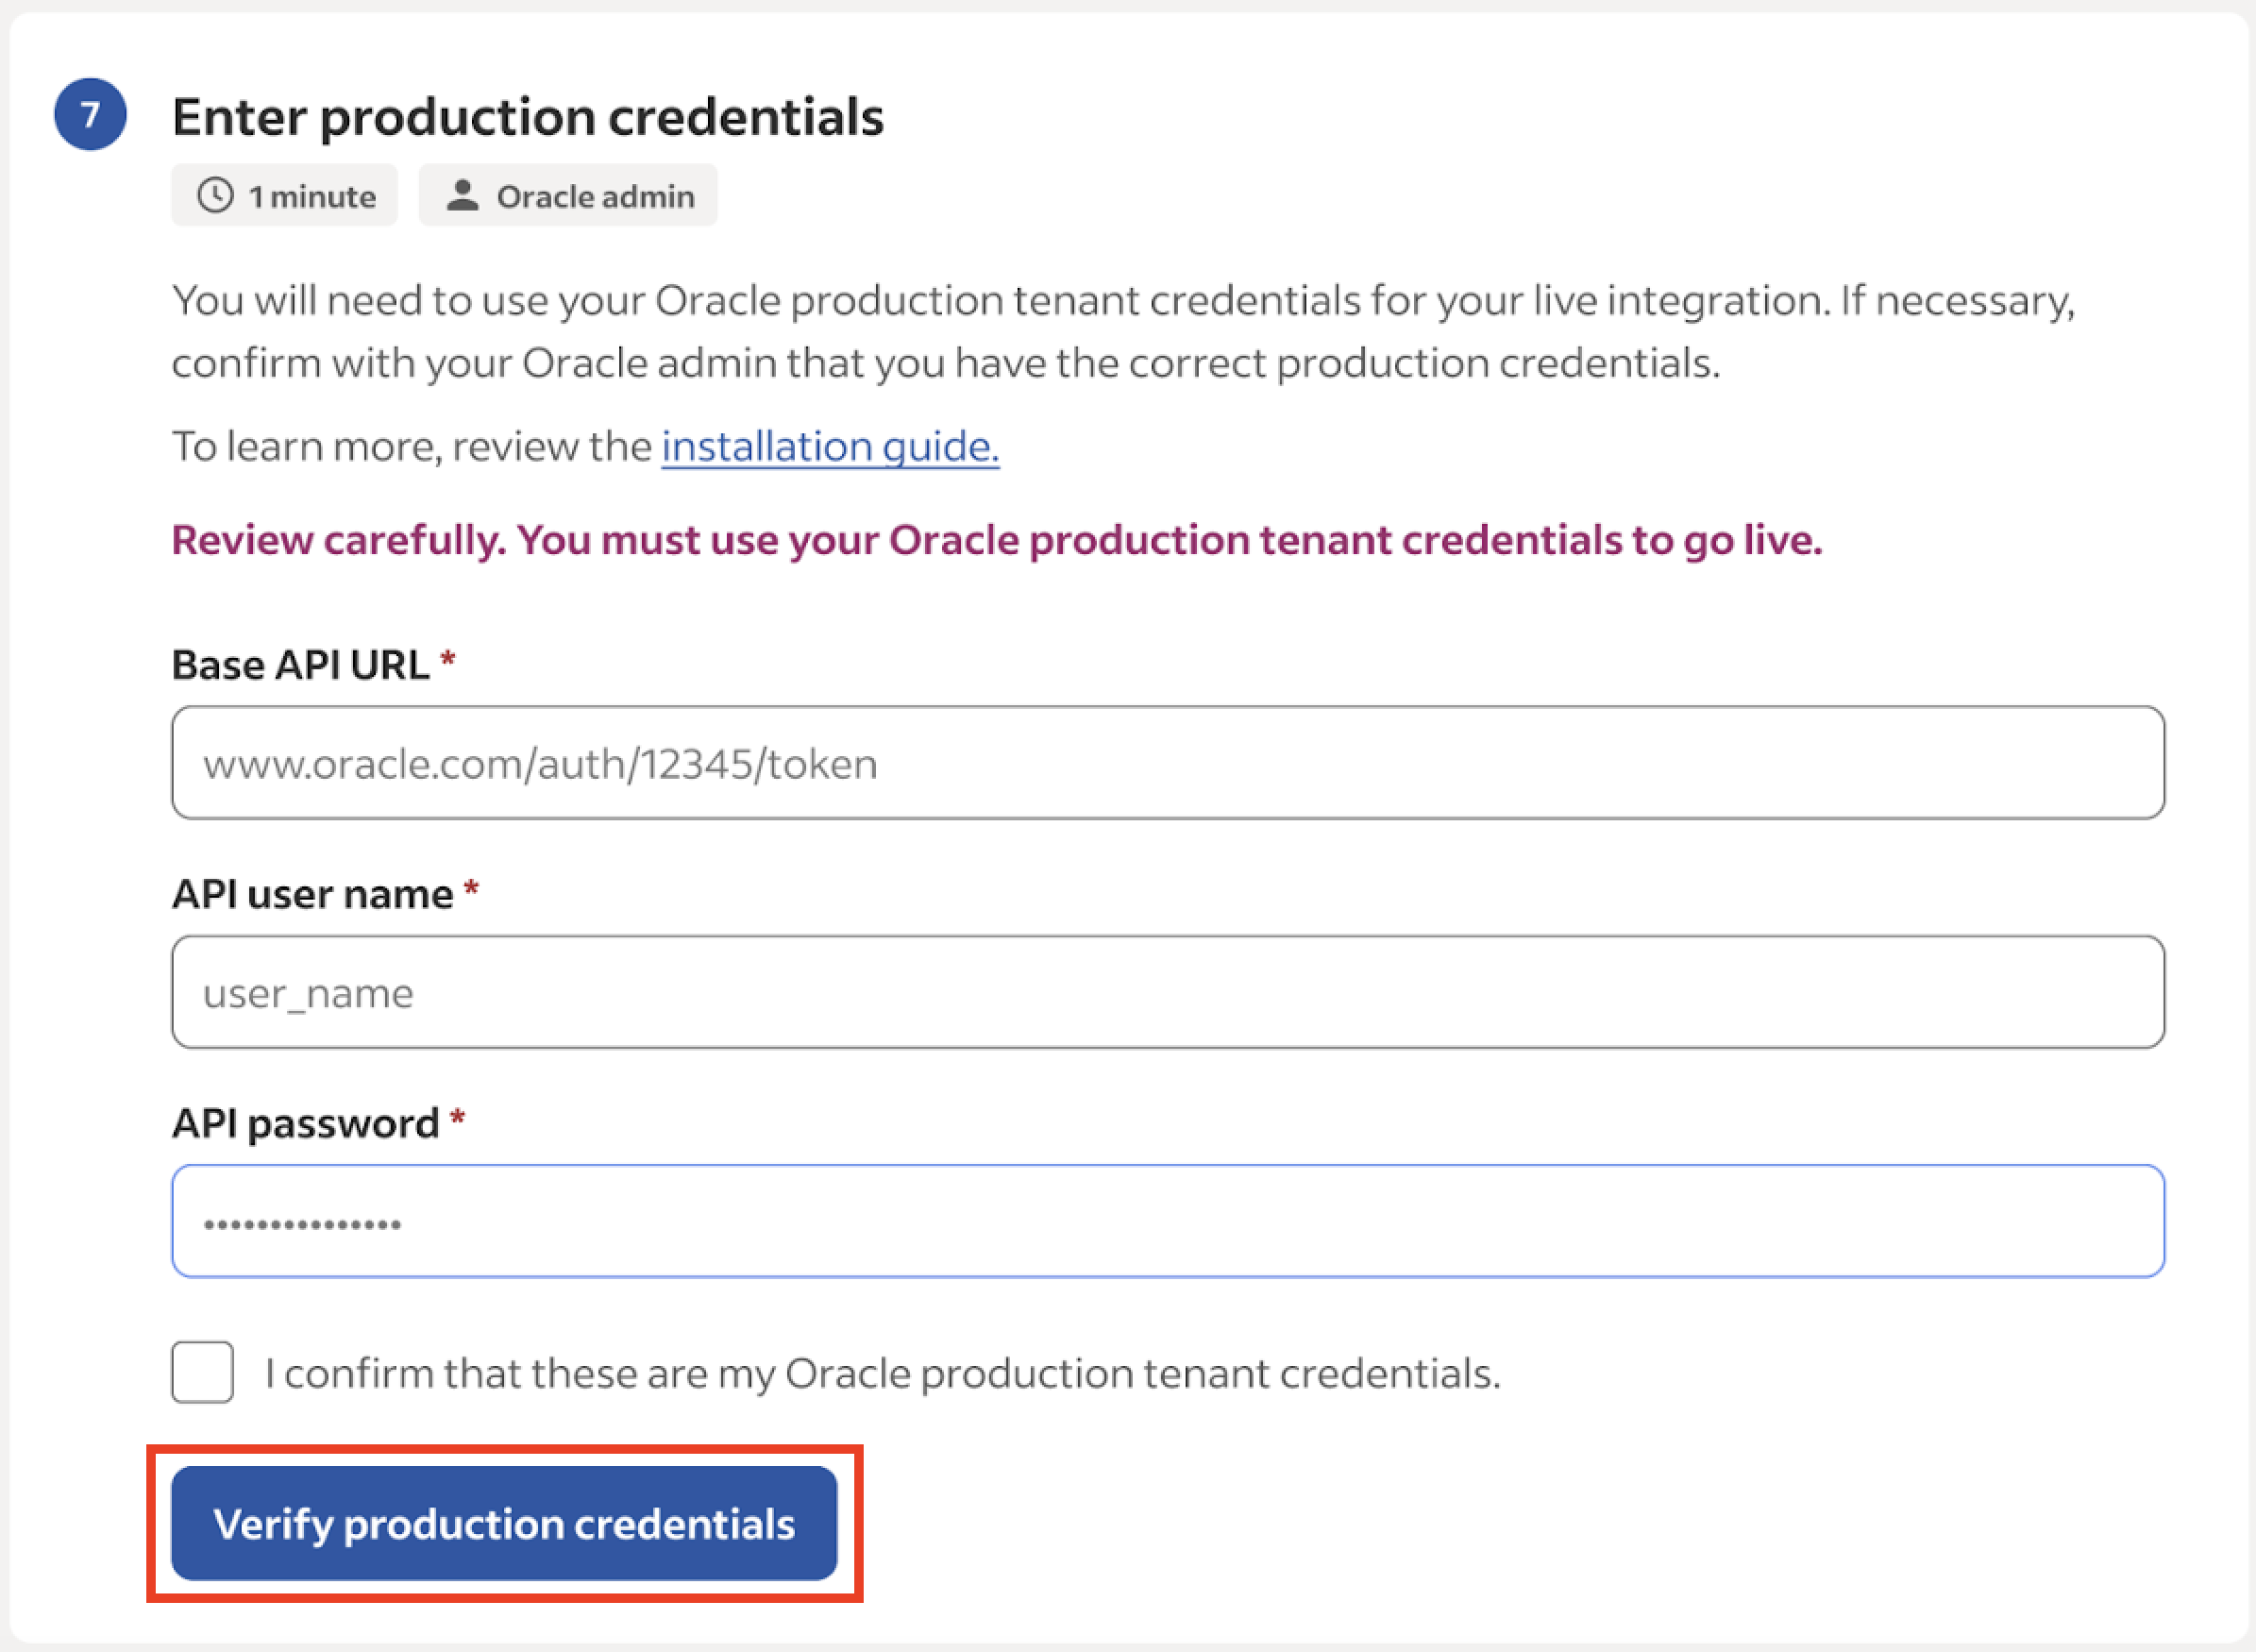2256x1652 pixels.
Task: Click the person icon beside Oracle admin
Action: point(462,195)
